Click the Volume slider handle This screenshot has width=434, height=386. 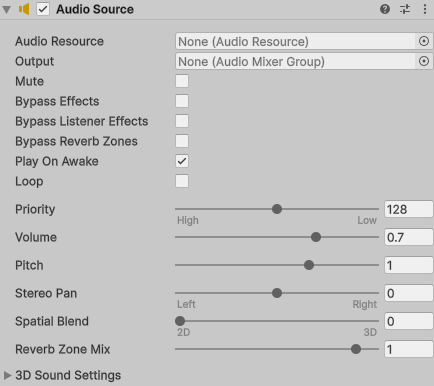(316, 237)
